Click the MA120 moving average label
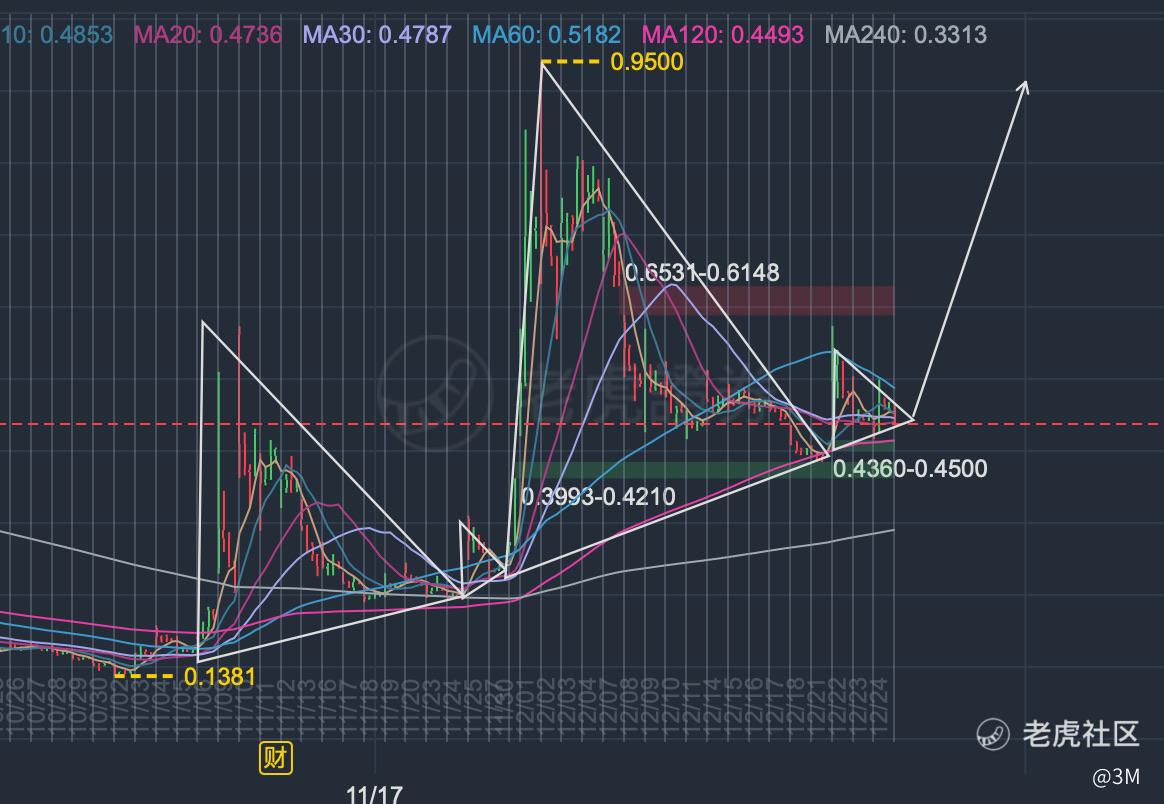1164x804 pixels. [x=723, y=34]
